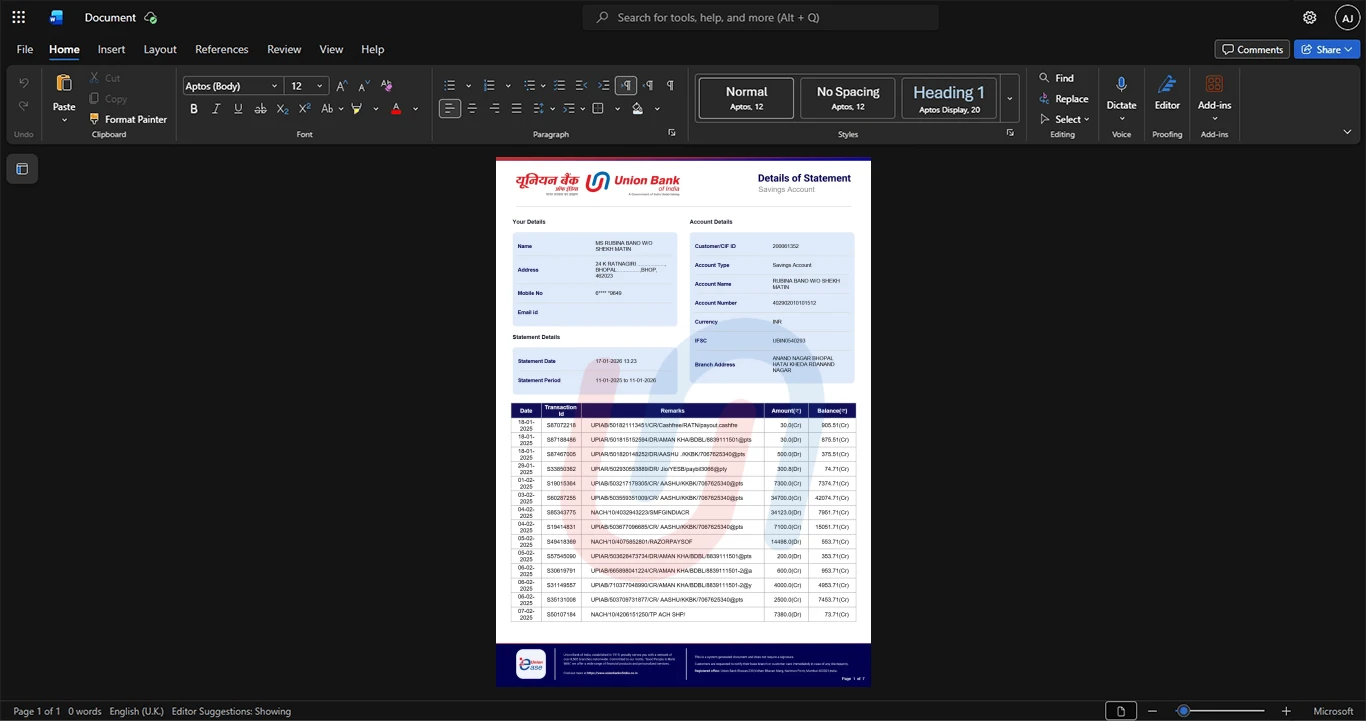Center align the paragraph
The image size is (1366, 721).
472,109
